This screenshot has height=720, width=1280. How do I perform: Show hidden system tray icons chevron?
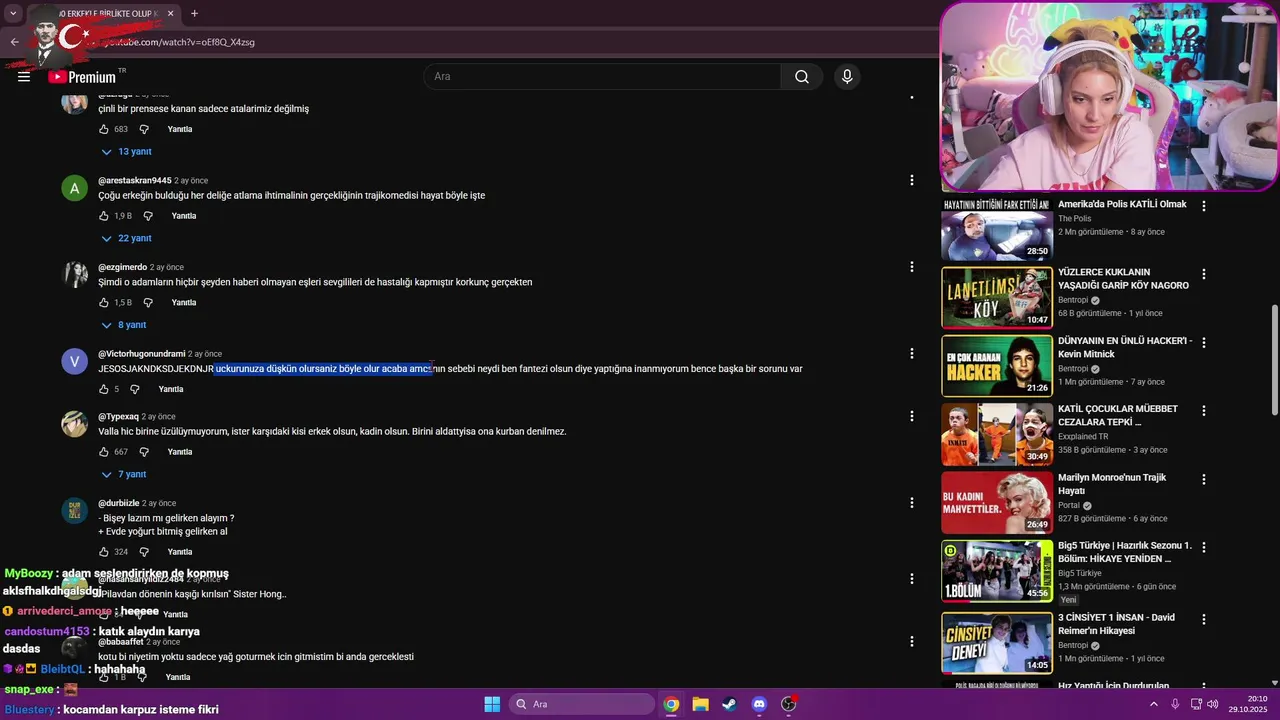click(x=1153, y=704)
